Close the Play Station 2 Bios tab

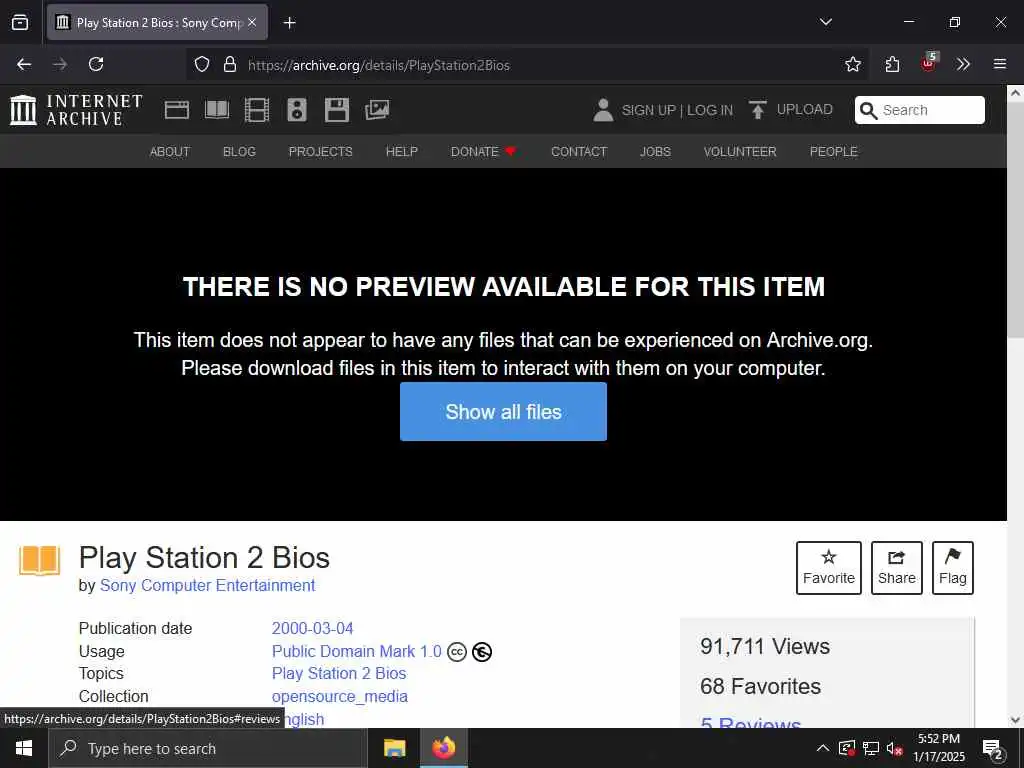tap(252, 22)
